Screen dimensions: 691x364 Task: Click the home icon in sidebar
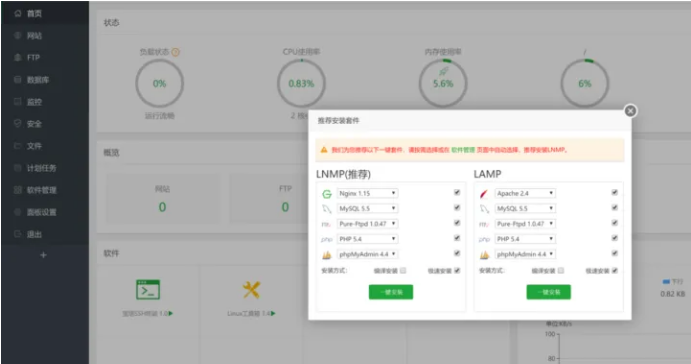pos(18,13)
